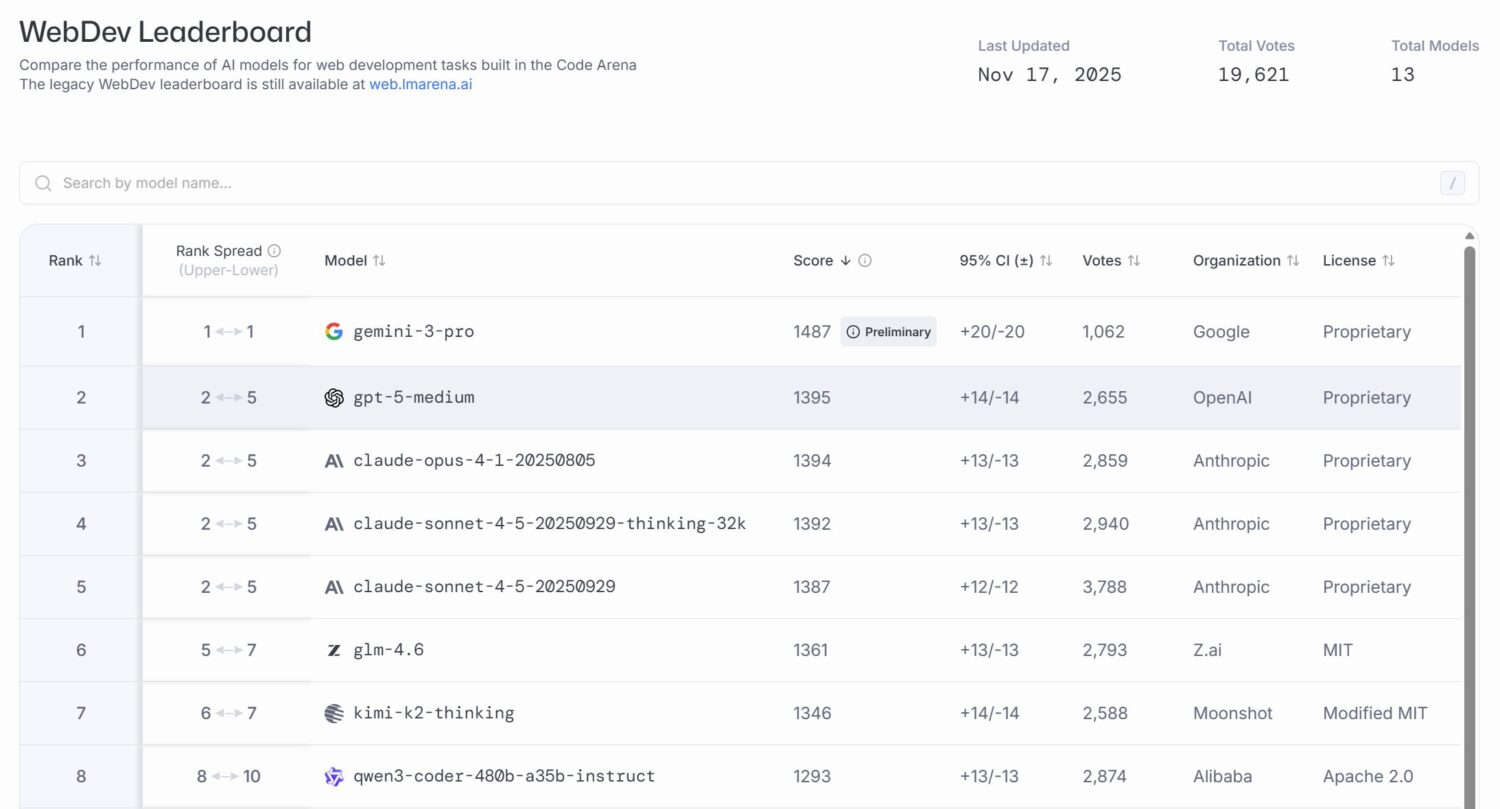Click the votes value 3,788
Screen dimensions: 1500x809
point(1105,587)
